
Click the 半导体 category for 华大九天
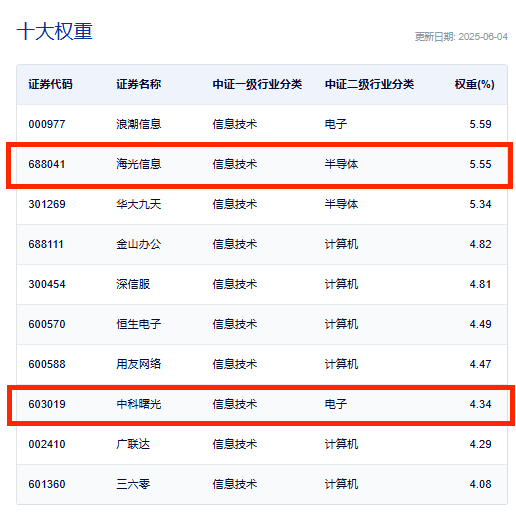coord(341,204)
